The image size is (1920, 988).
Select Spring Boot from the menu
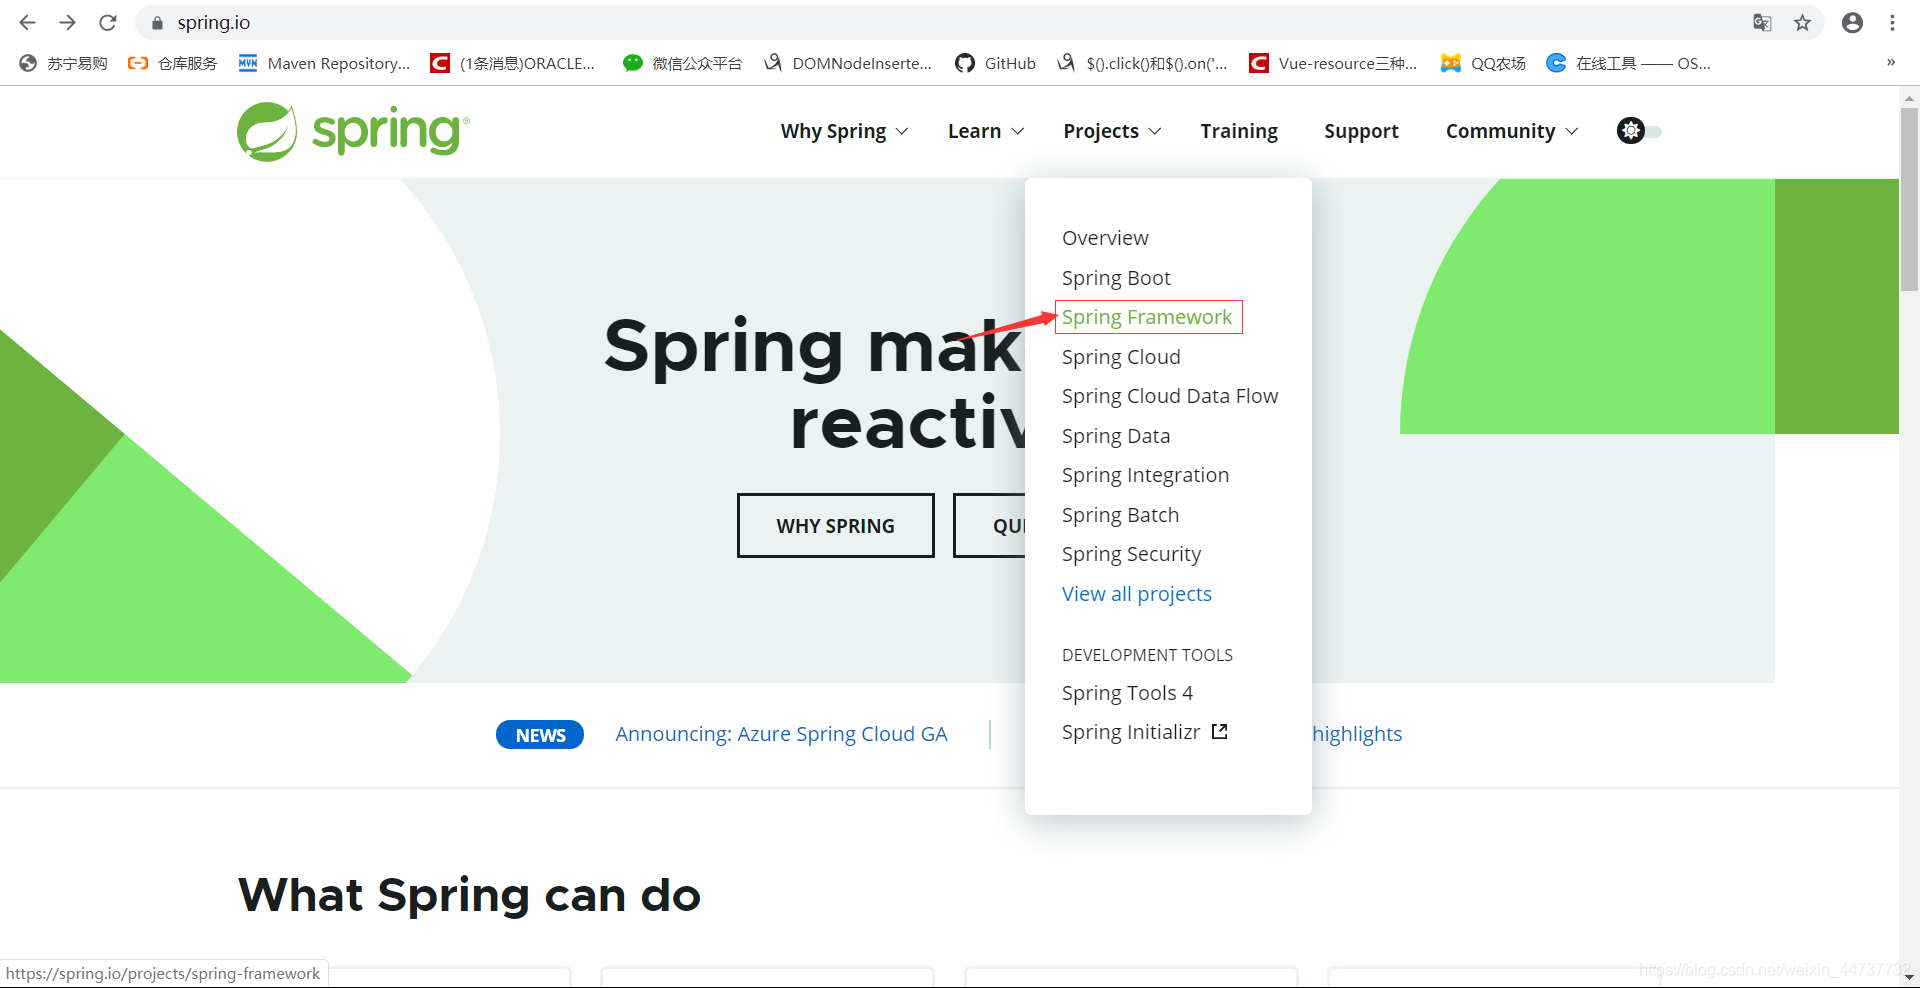(1116, 278)
